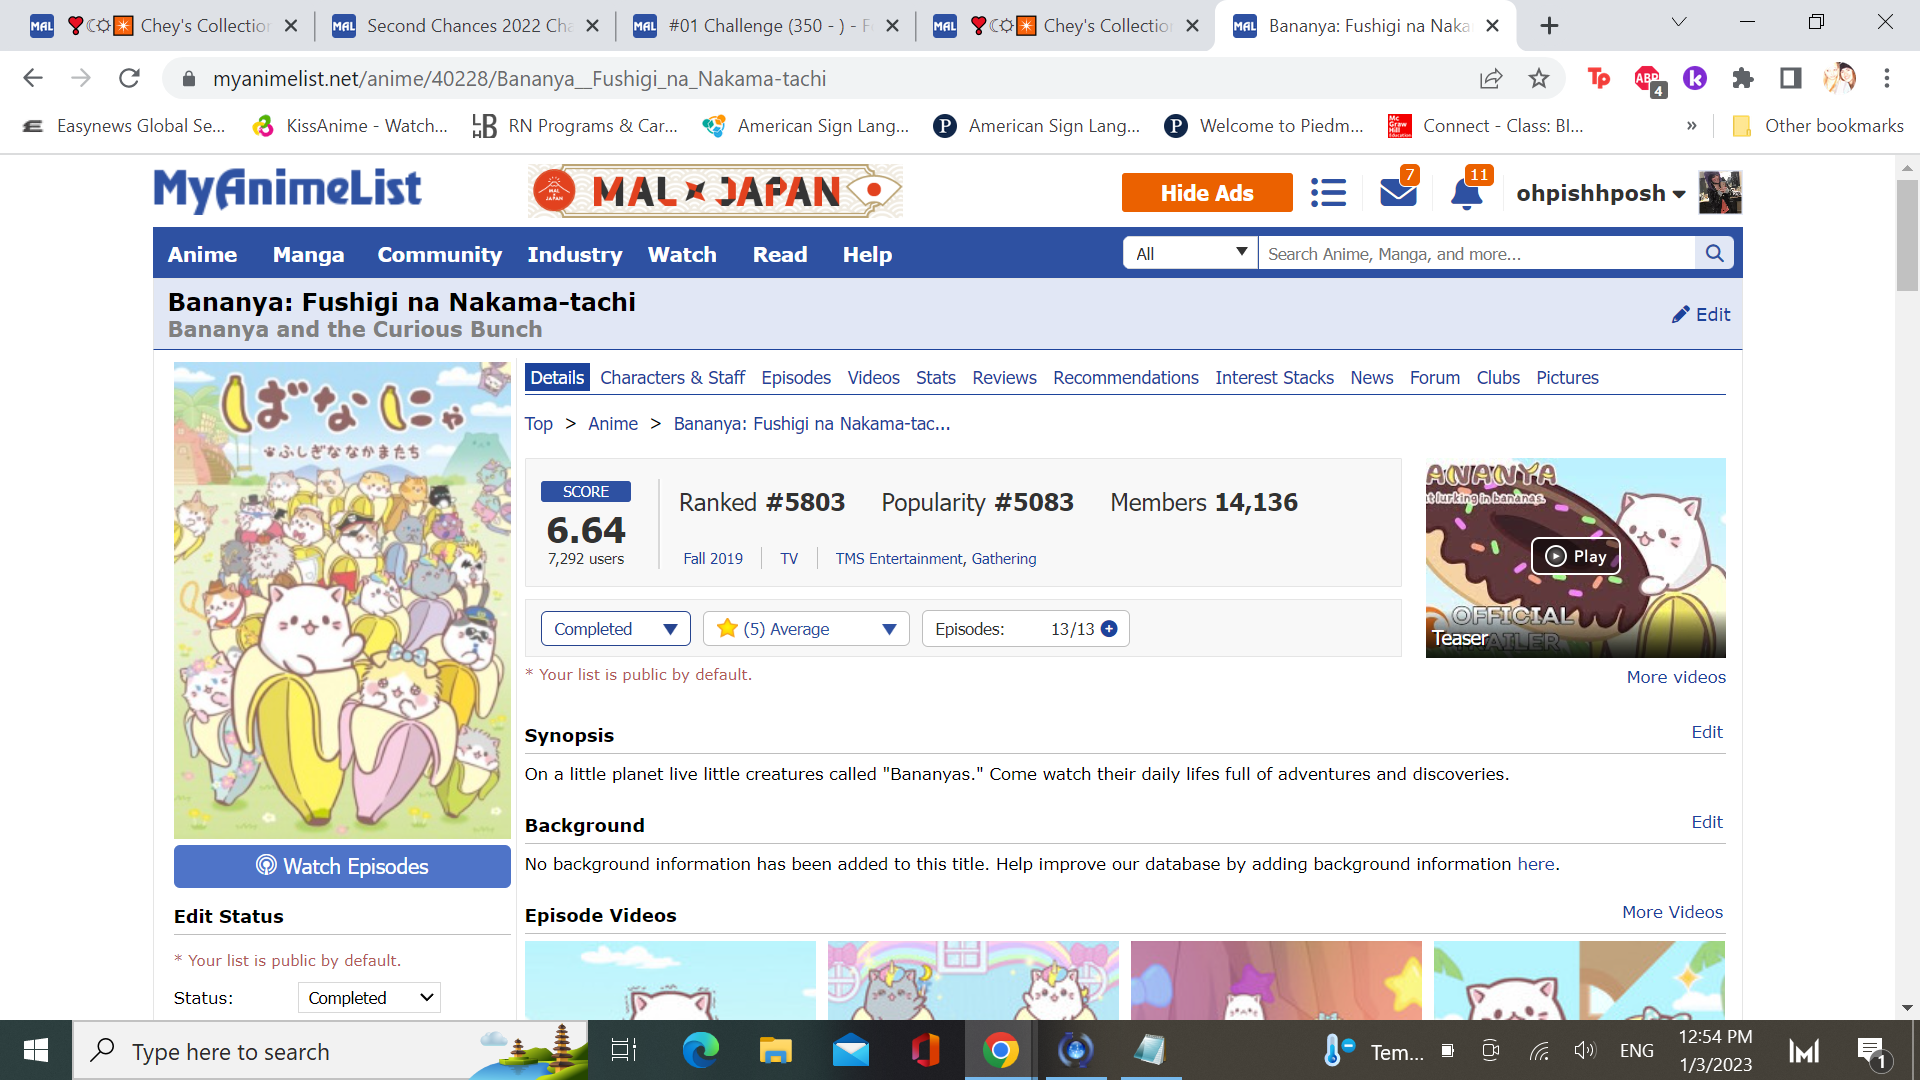1920x1080 pixels.
Task: Click the search Anime, Manga input field
Action: [x=1477, y=253]
